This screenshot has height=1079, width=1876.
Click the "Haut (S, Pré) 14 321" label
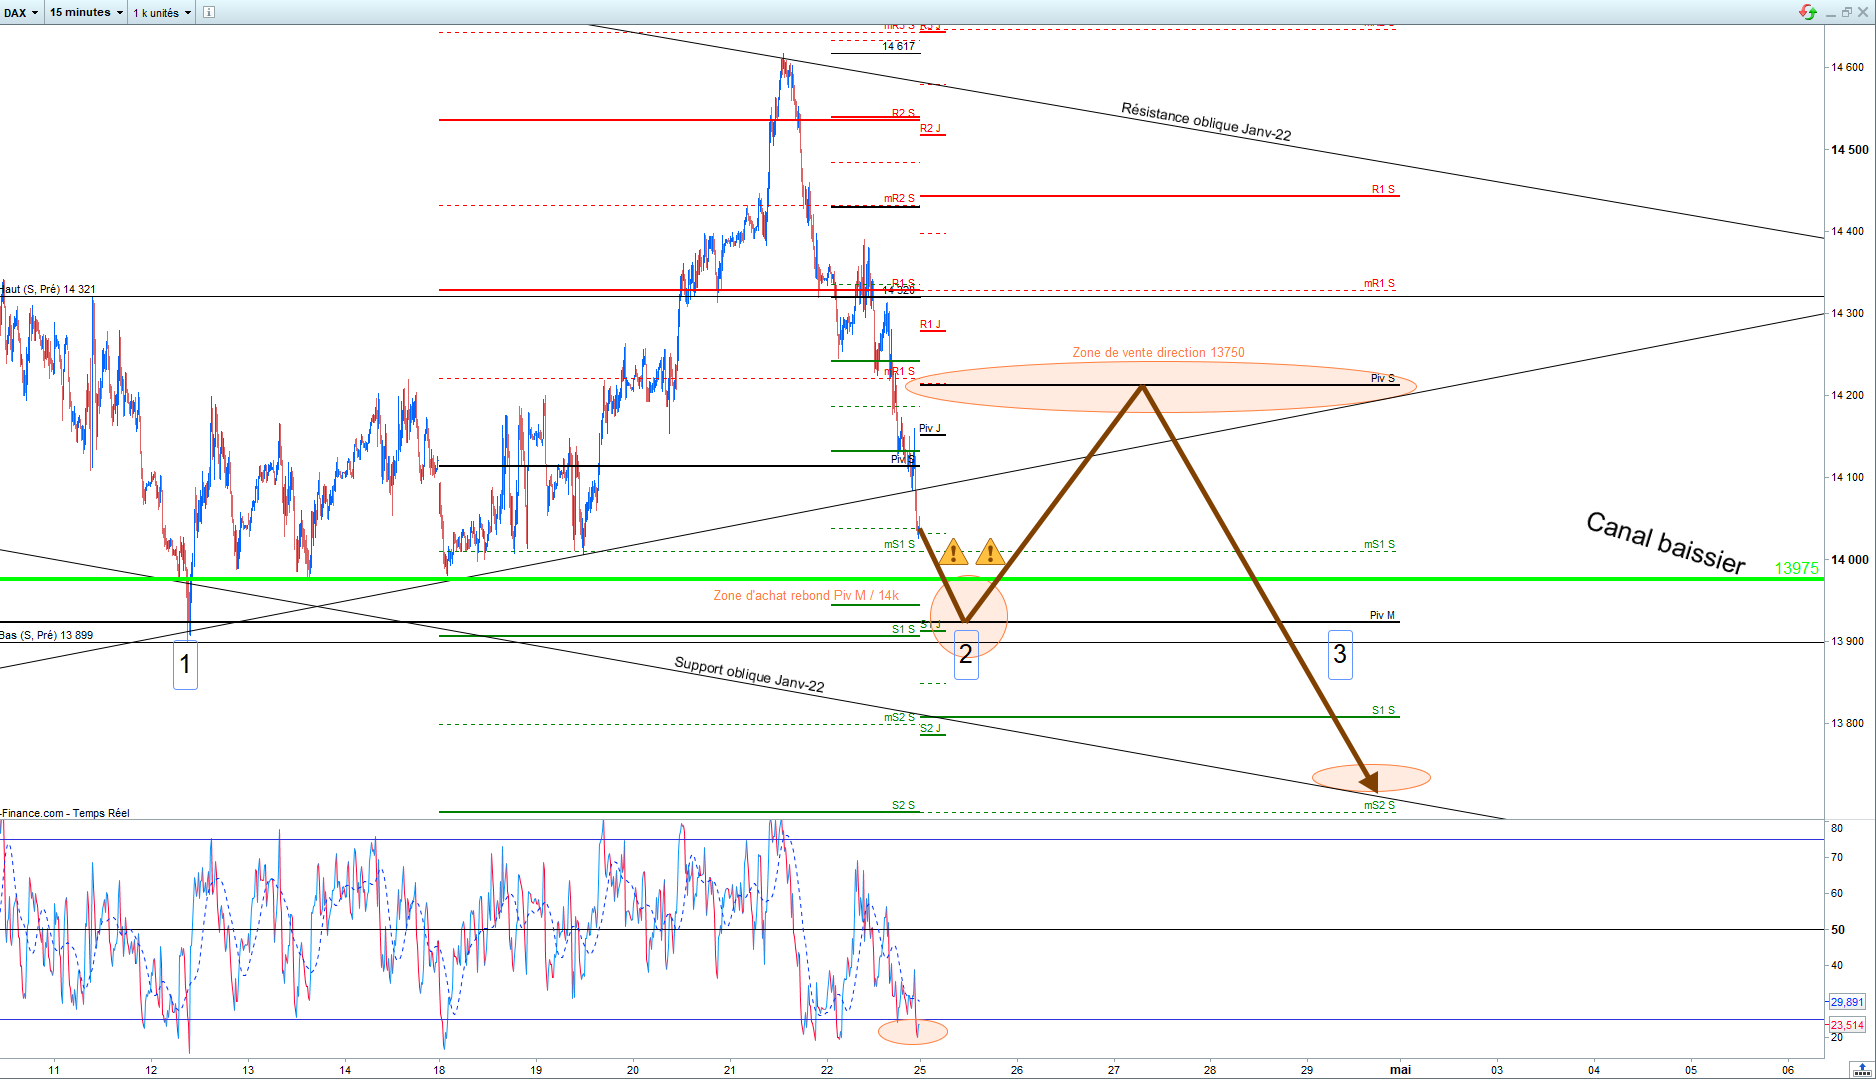click(48, 289)
